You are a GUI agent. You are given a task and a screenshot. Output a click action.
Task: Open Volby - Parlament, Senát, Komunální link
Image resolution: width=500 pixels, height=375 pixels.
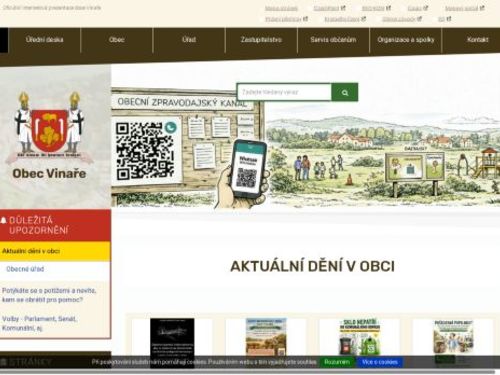coord(39,323)
